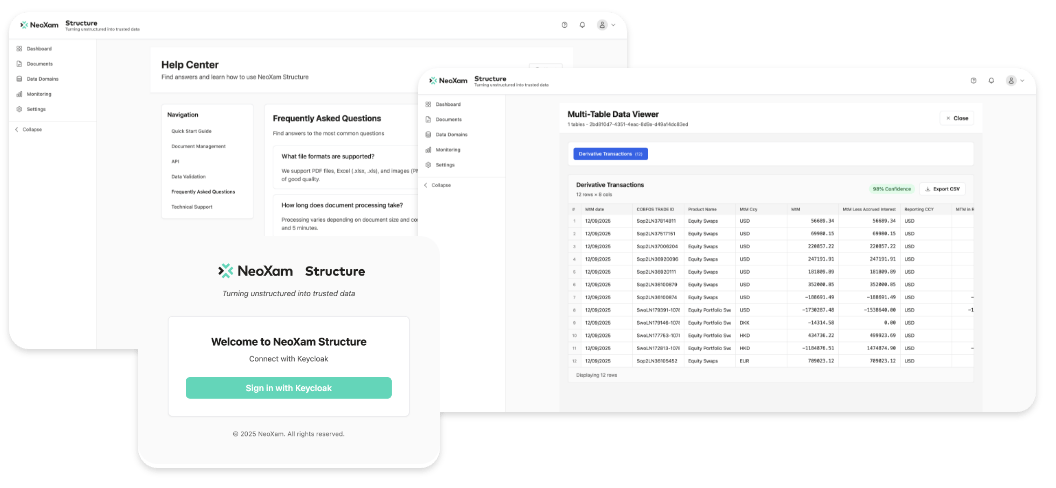Open Settings gear icon in Data Viewer window sidebar
The height and width of the screenshot is (488, 1056).
pyautogui.click(x=428, y=165)
